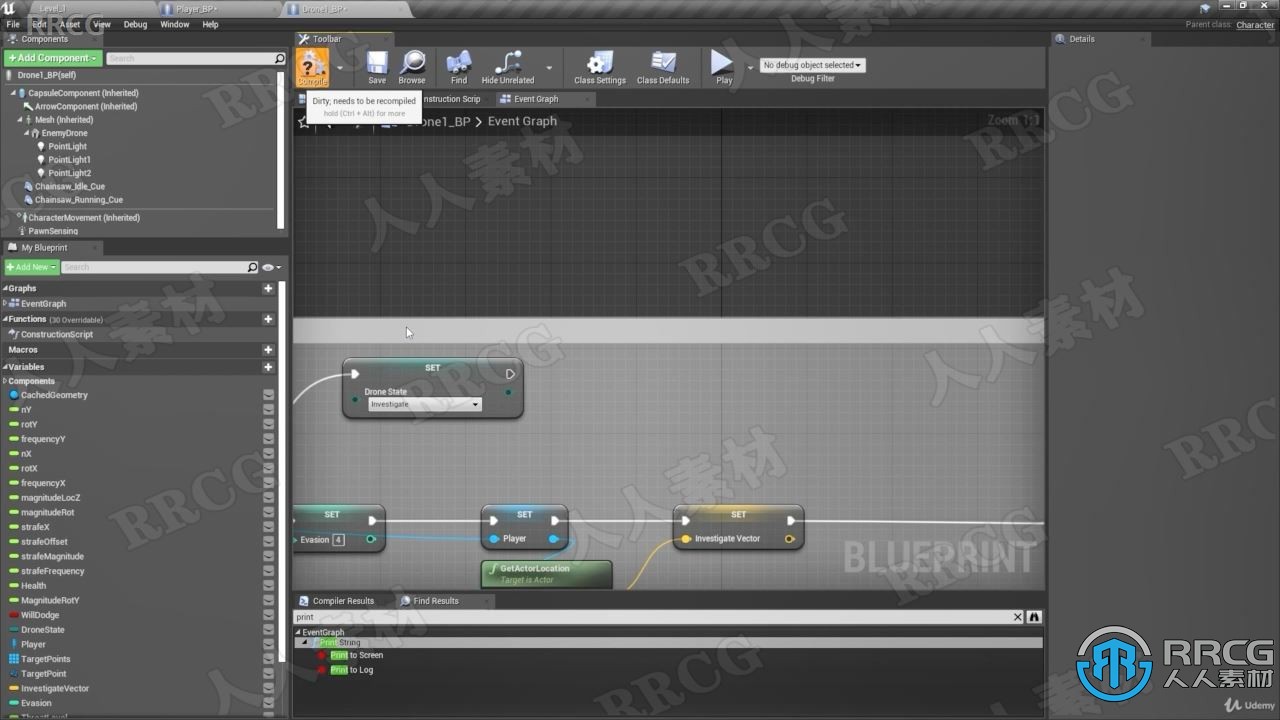Toggle visibility of strafeX variable
Image resolution: width=1280 pixels, height=720 pixels.
[x=268, y=527]
